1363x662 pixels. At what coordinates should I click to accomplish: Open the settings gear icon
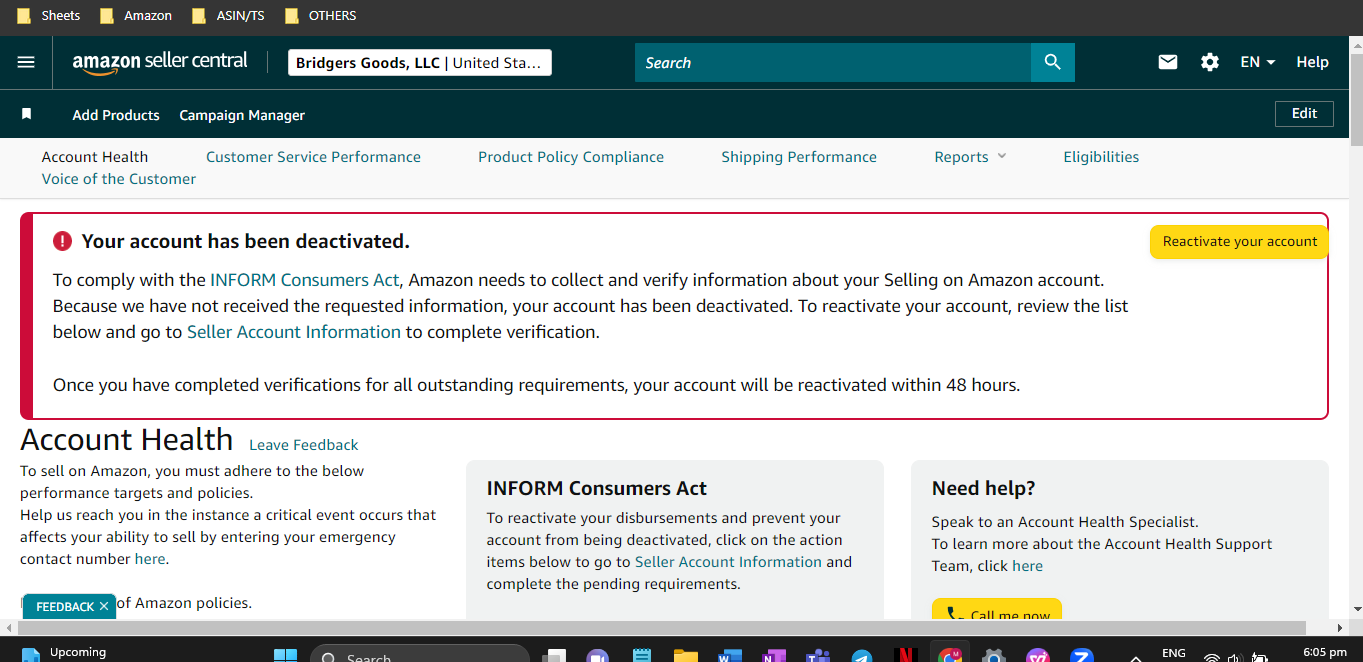[1210, 62]
